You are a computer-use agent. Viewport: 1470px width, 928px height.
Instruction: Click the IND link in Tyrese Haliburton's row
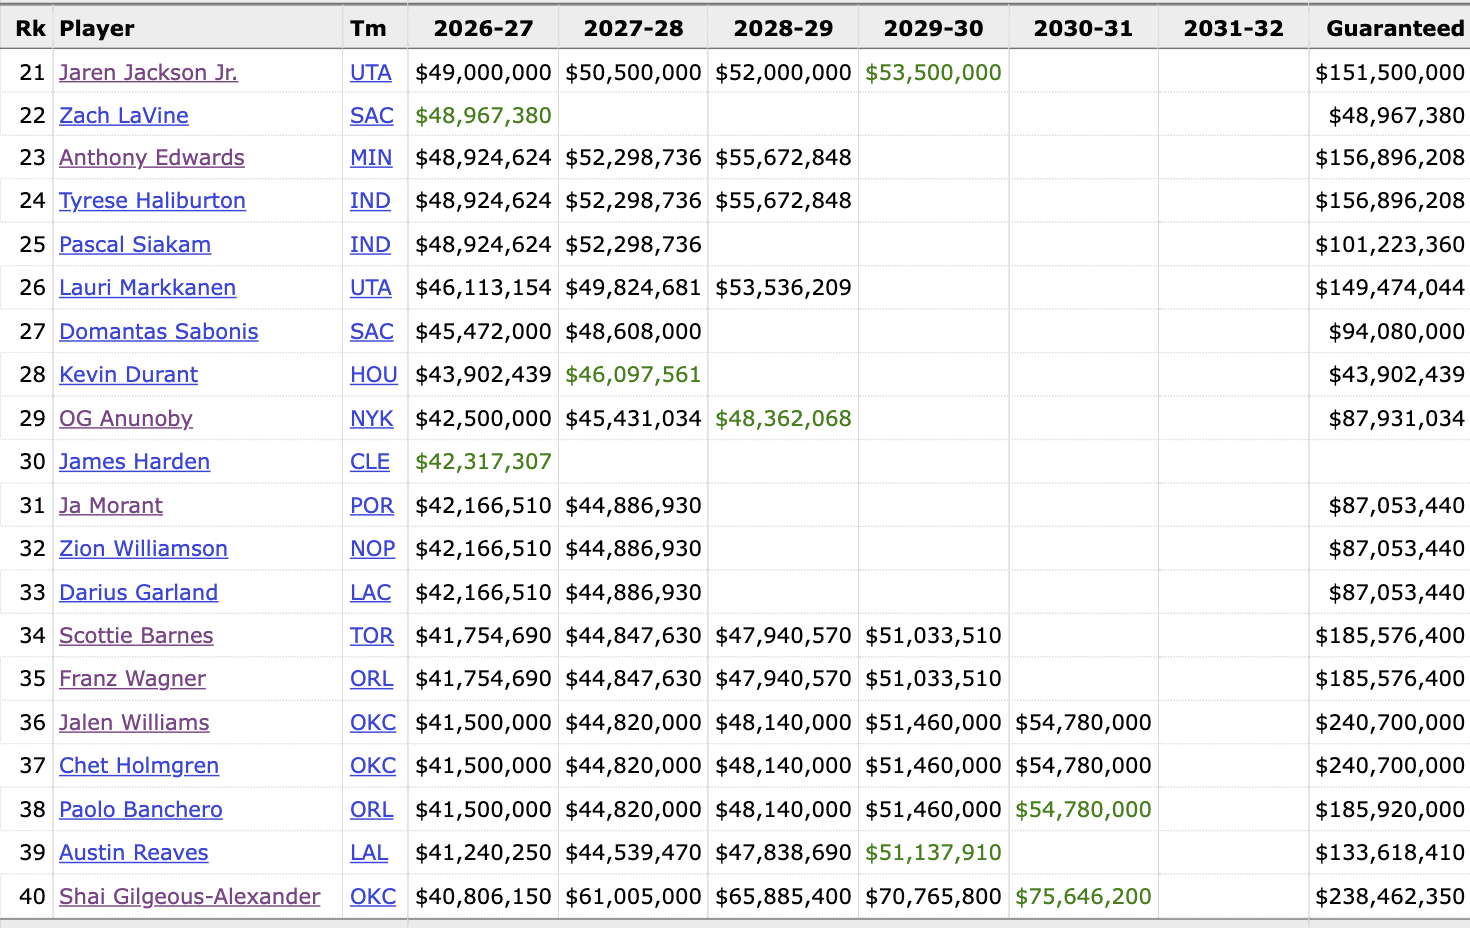pyautogui.click(x=370, y=200)
